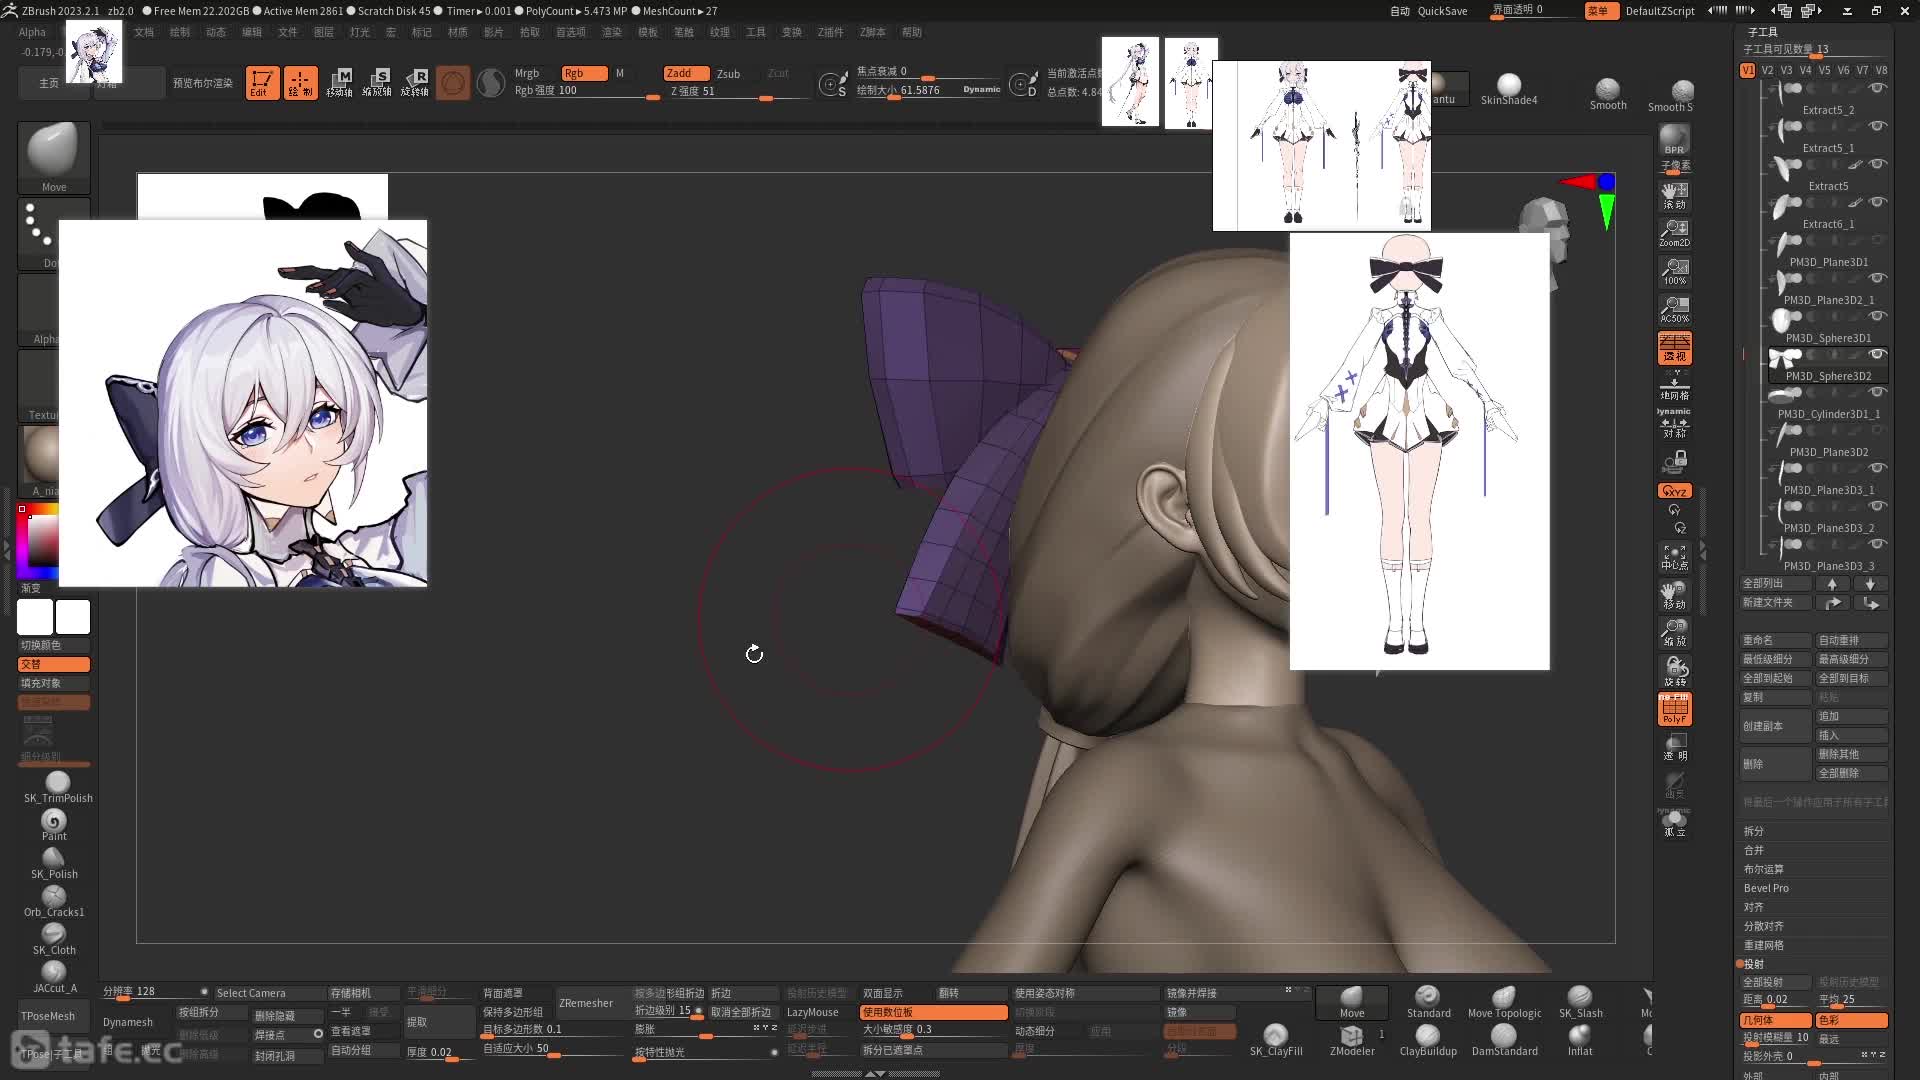Switch to the V2 subtool visibility set
The width and height of the screenshot is (1920, 1080).
(x=1767, y=70)
